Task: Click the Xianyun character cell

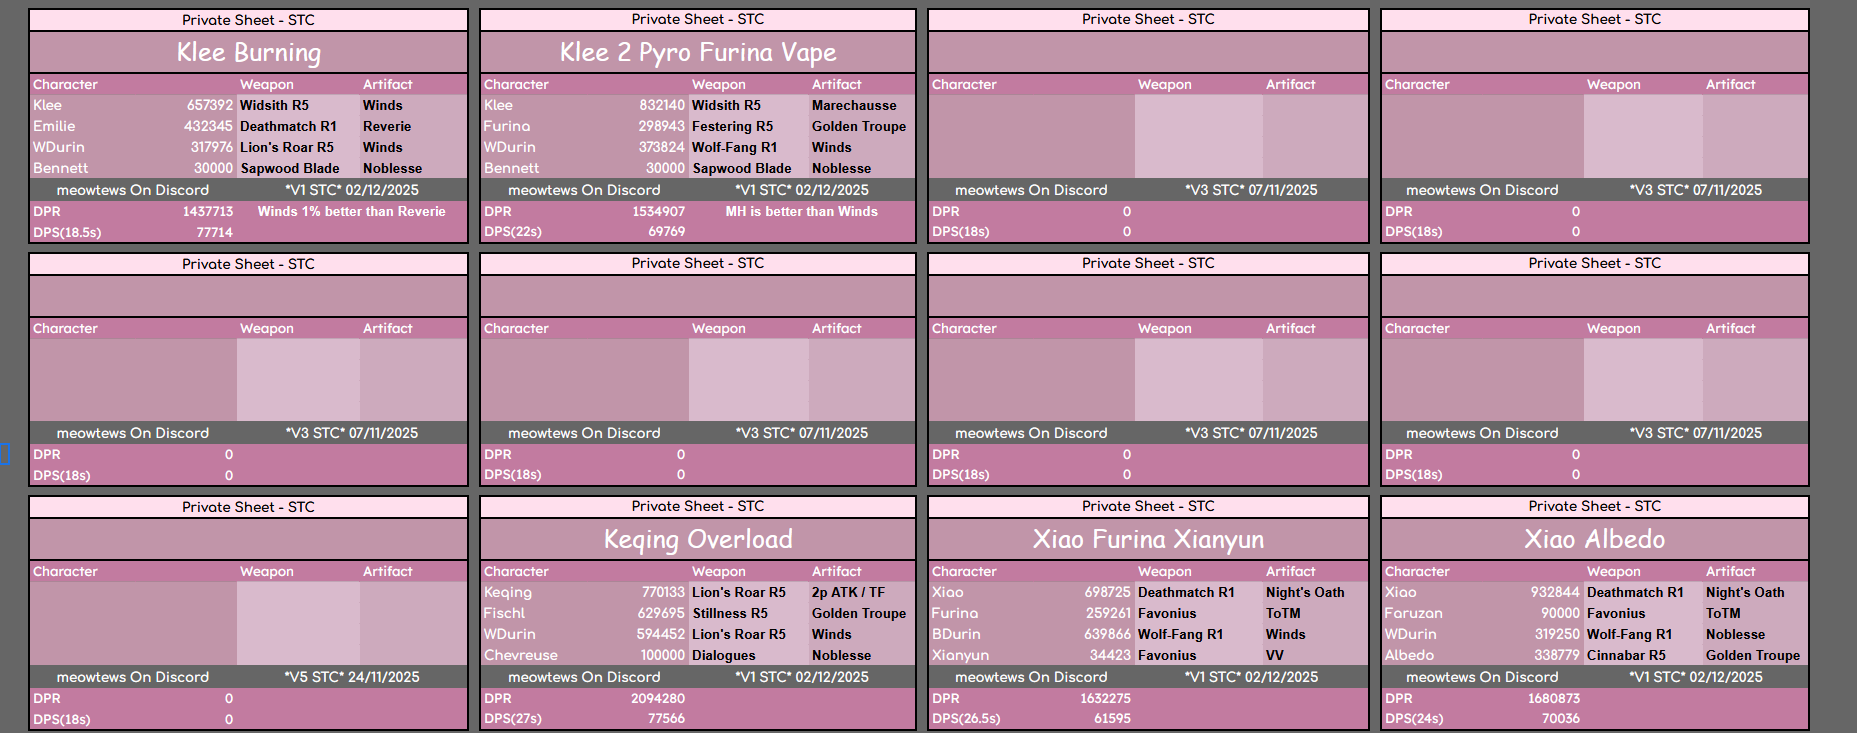Action: 961,655
